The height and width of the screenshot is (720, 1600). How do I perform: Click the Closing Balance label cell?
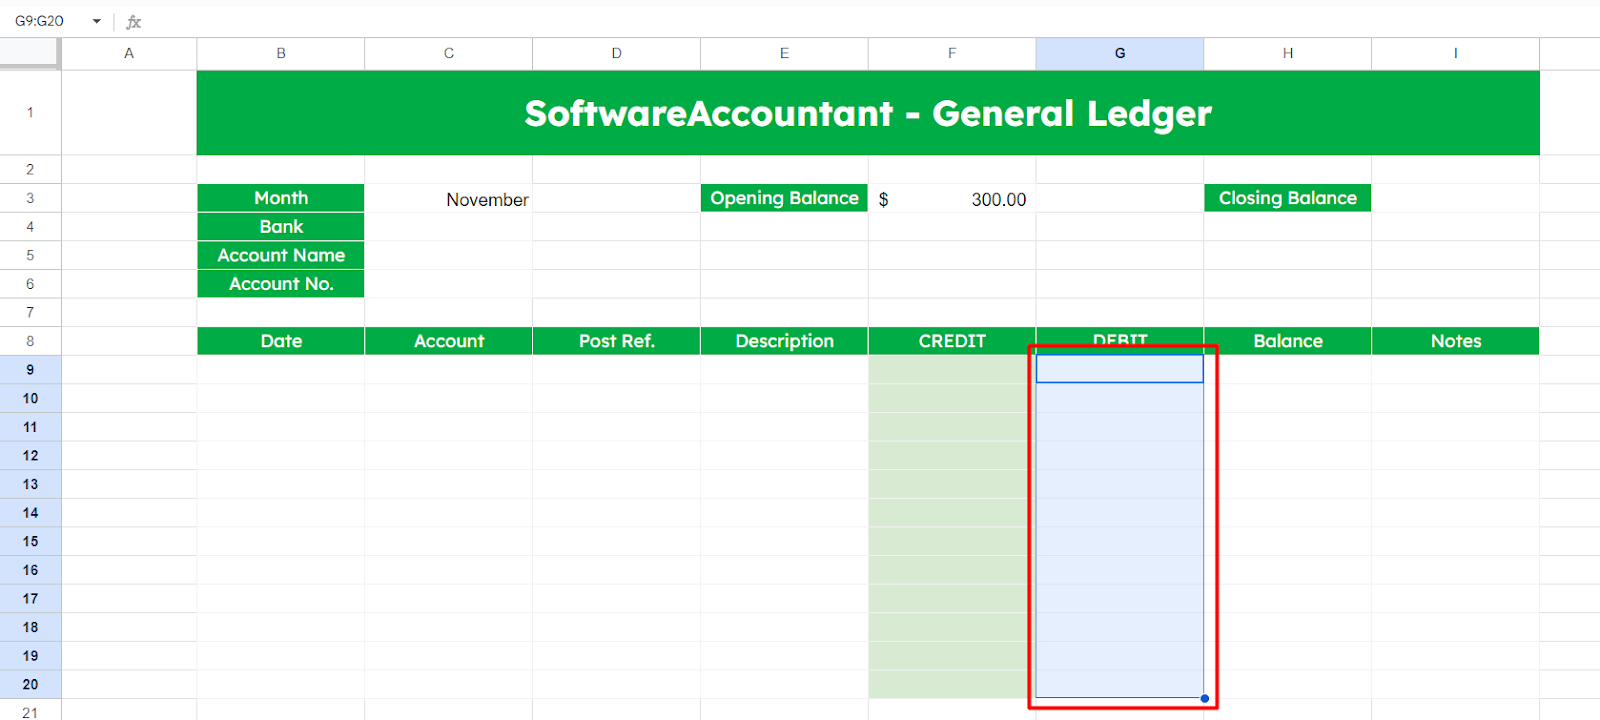[x=1288, y=198]
